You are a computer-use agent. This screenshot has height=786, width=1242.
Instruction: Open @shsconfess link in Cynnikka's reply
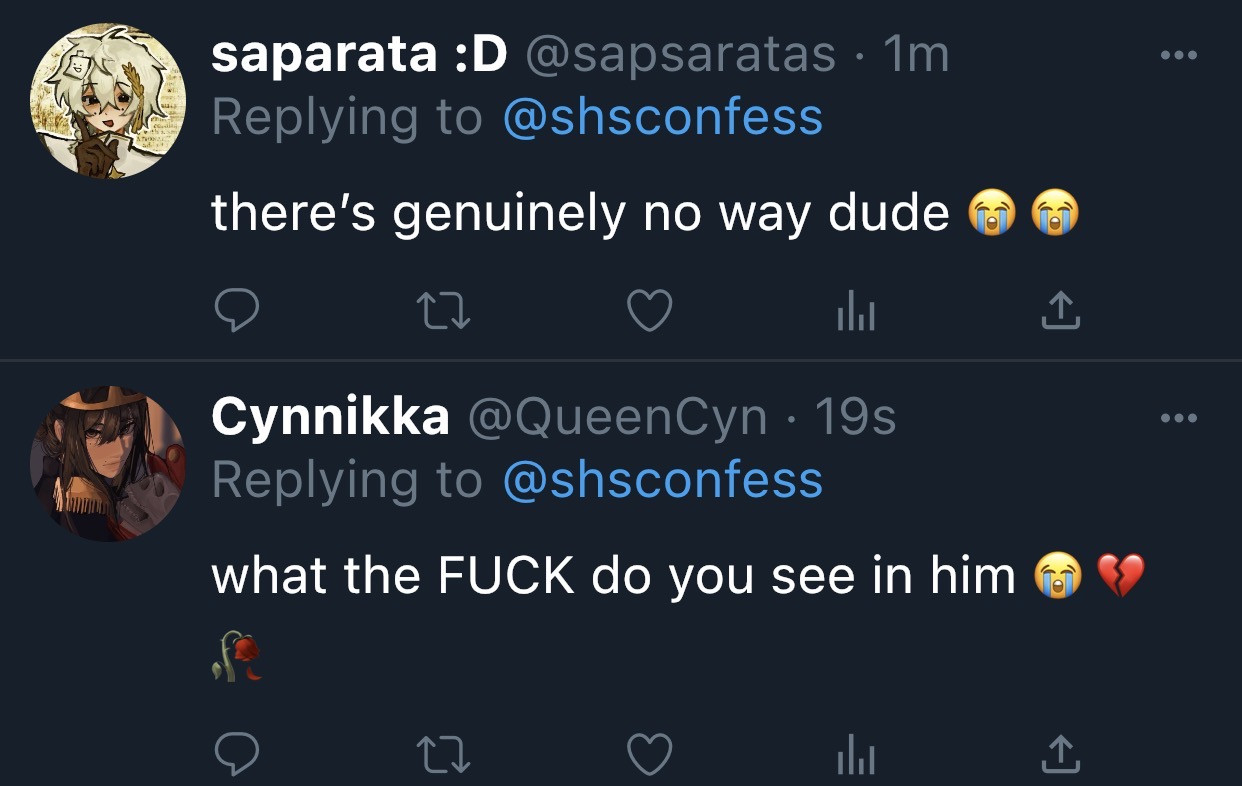click(x=662, y=480)
